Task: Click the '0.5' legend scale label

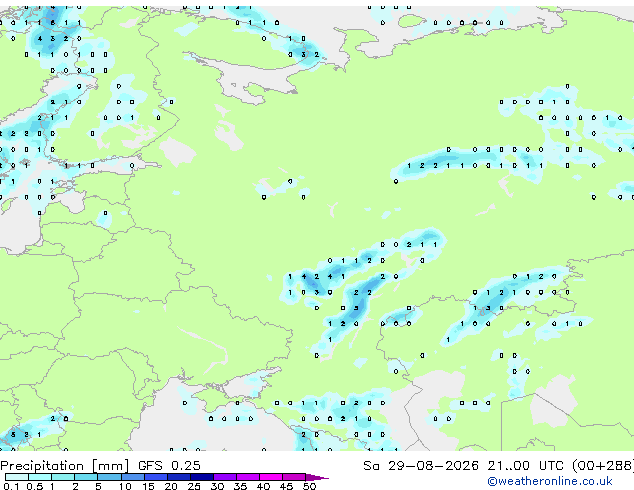Action: coord(34,486)
